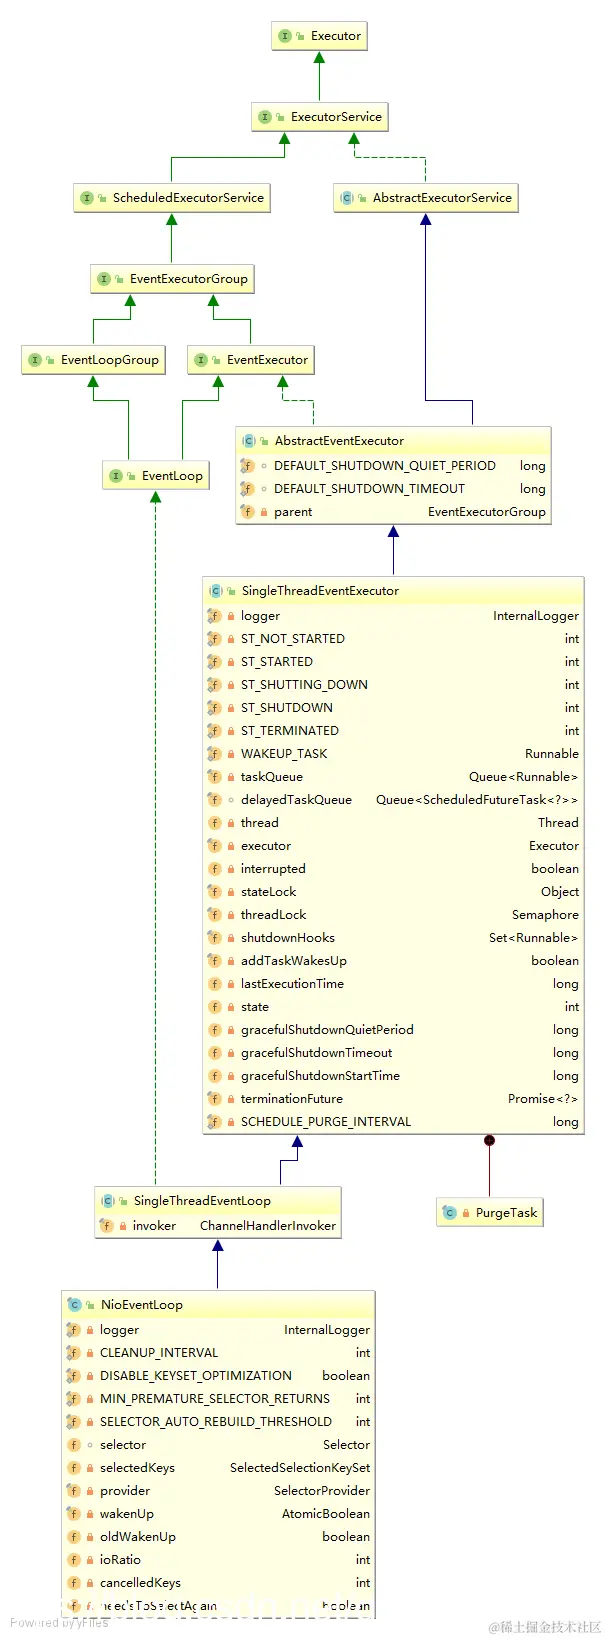Click field icon beside SingleThreadEventExecutor logger
Image resolution: width=606 pixels, height=1639 pixels.
click(214, 616)
